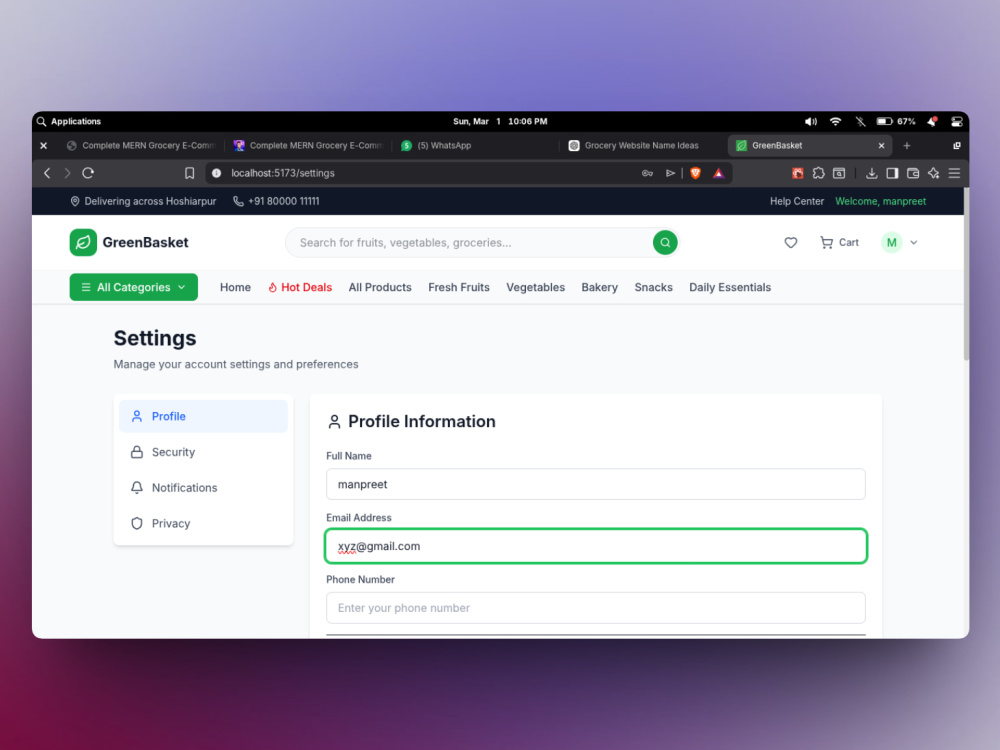Image resolution: width=1000 pixels, height=750 pixels.
Task: Click the browser forward arrow
Action: pos(67,173)
